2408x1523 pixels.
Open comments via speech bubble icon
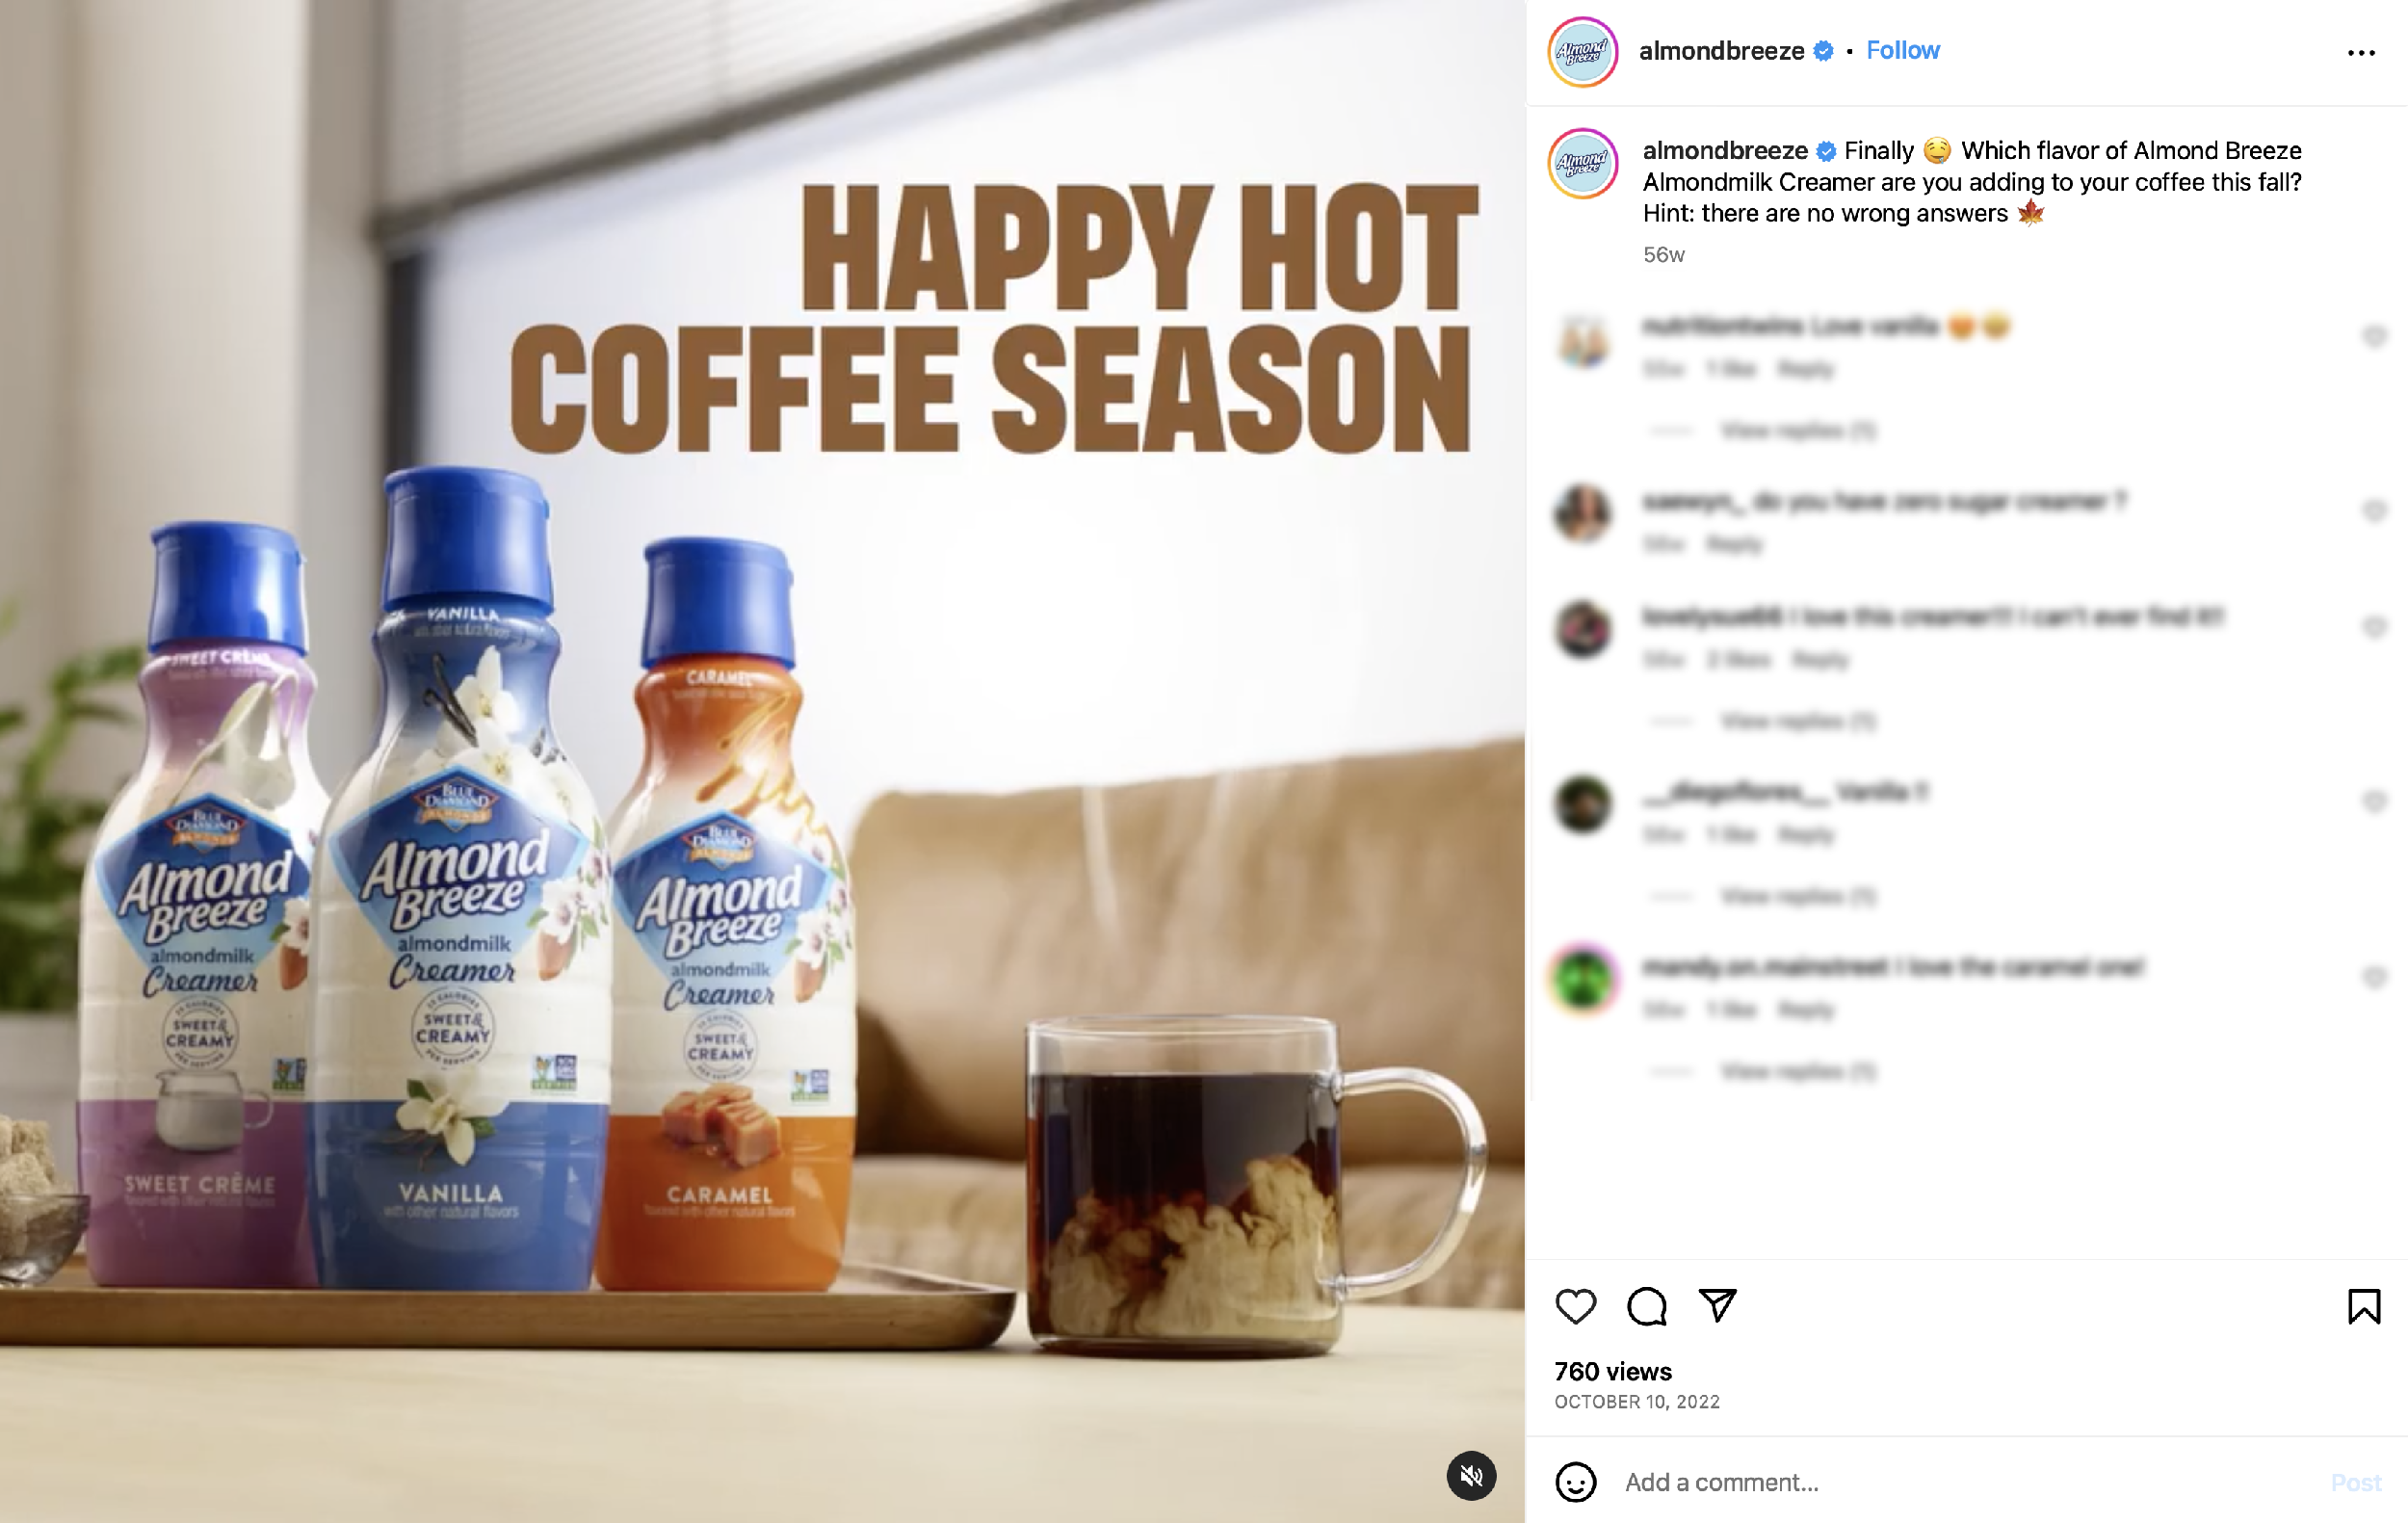point(1646,1306)
